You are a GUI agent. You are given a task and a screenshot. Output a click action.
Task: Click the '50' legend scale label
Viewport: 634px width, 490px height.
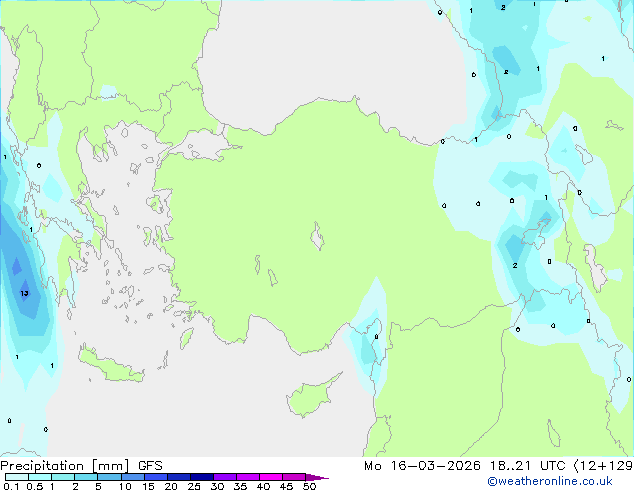click(309, 486)
